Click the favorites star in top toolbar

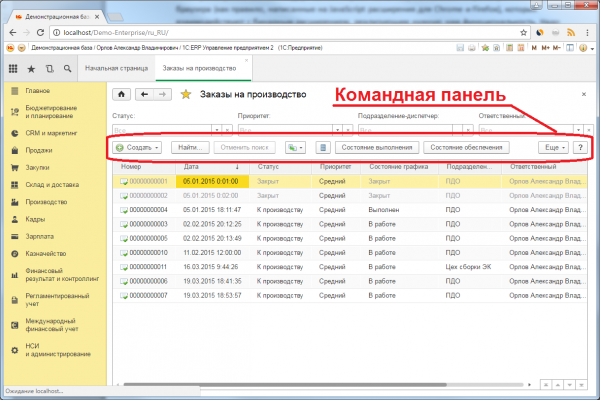(30, 69)
